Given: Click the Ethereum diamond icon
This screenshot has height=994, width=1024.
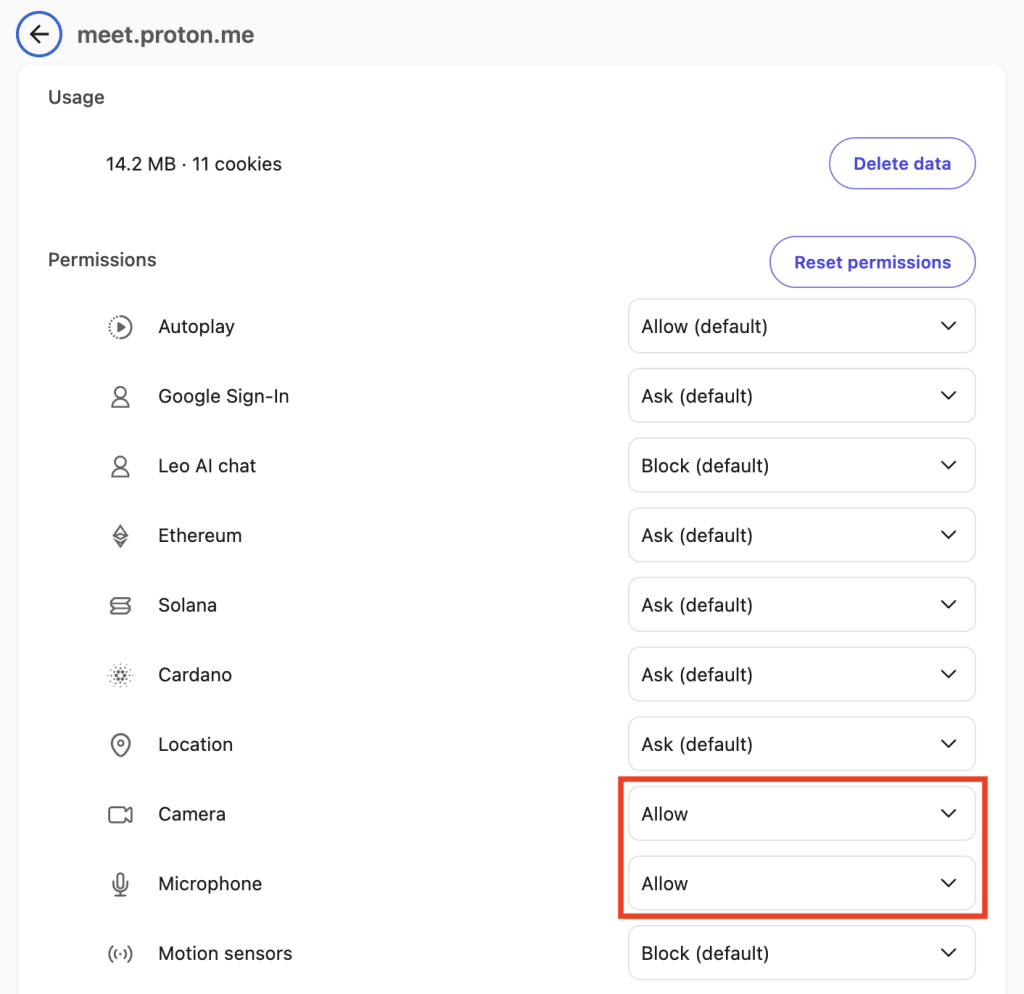Looking at the screenshot, I should pyautogui.click(x=120, y=535).
